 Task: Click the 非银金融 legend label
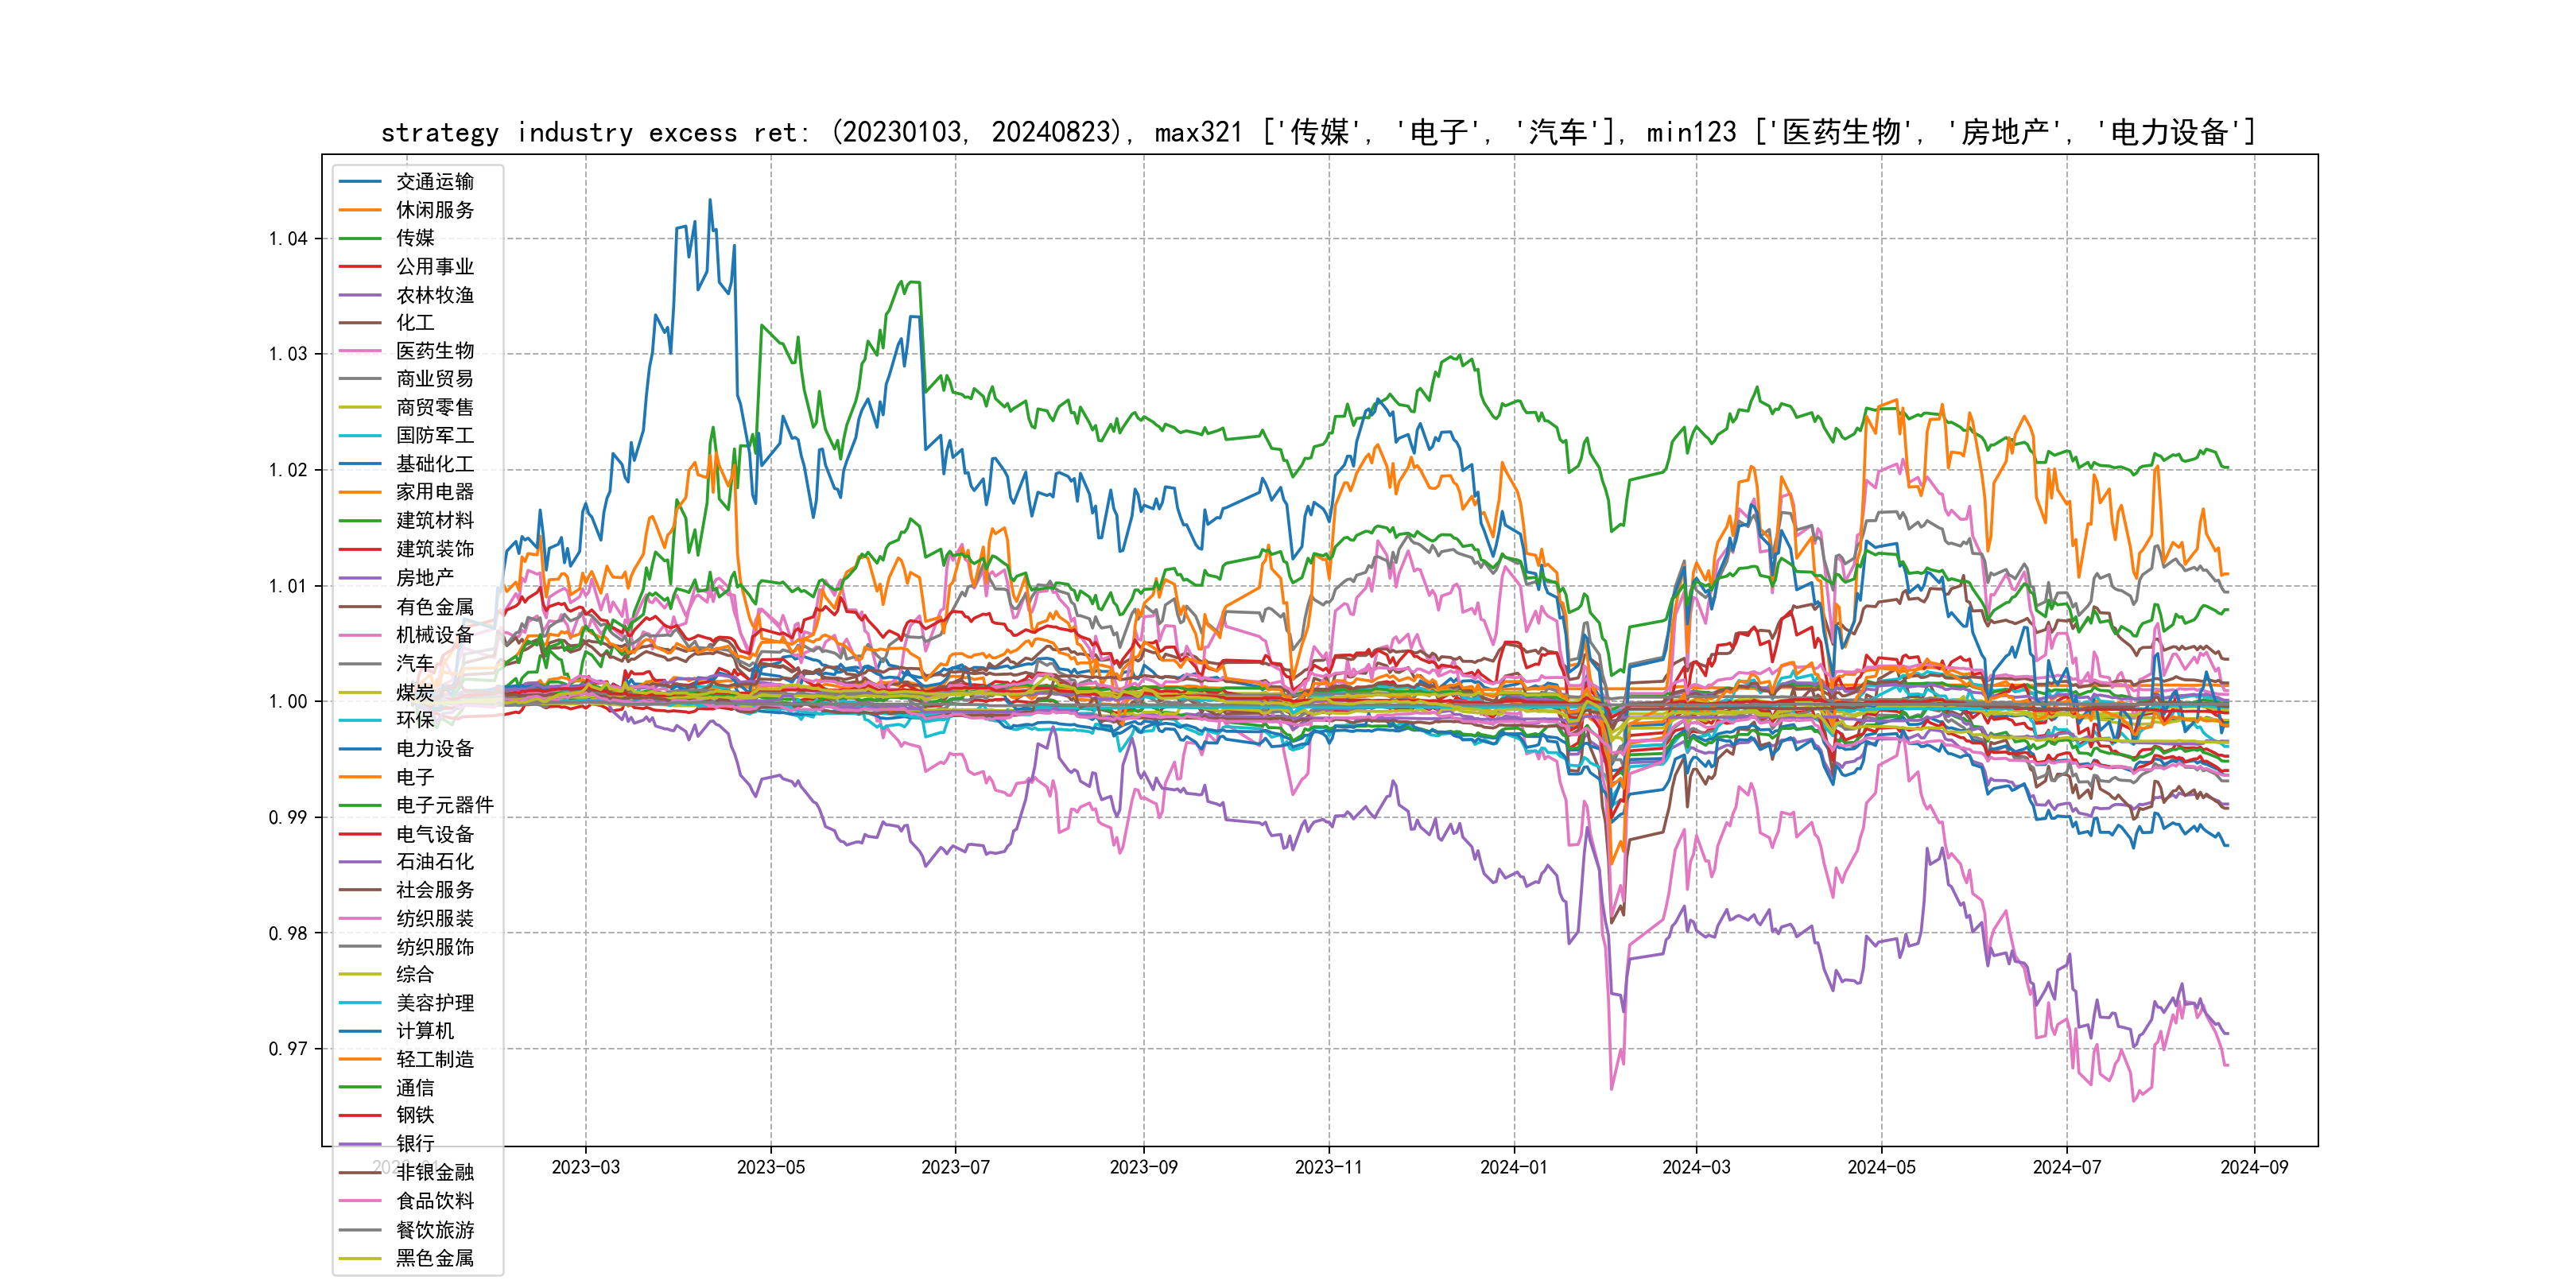pos(434,1172)
